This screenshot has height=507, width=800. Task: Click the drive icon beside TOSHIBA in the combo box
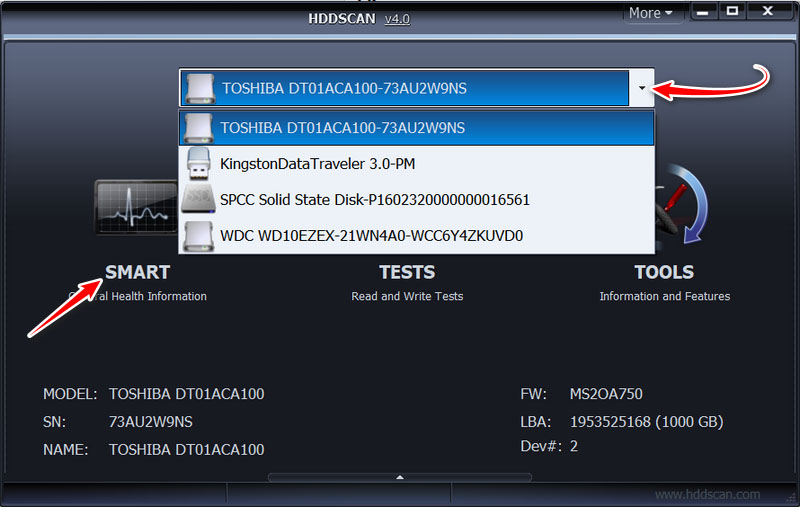(199, 88)
